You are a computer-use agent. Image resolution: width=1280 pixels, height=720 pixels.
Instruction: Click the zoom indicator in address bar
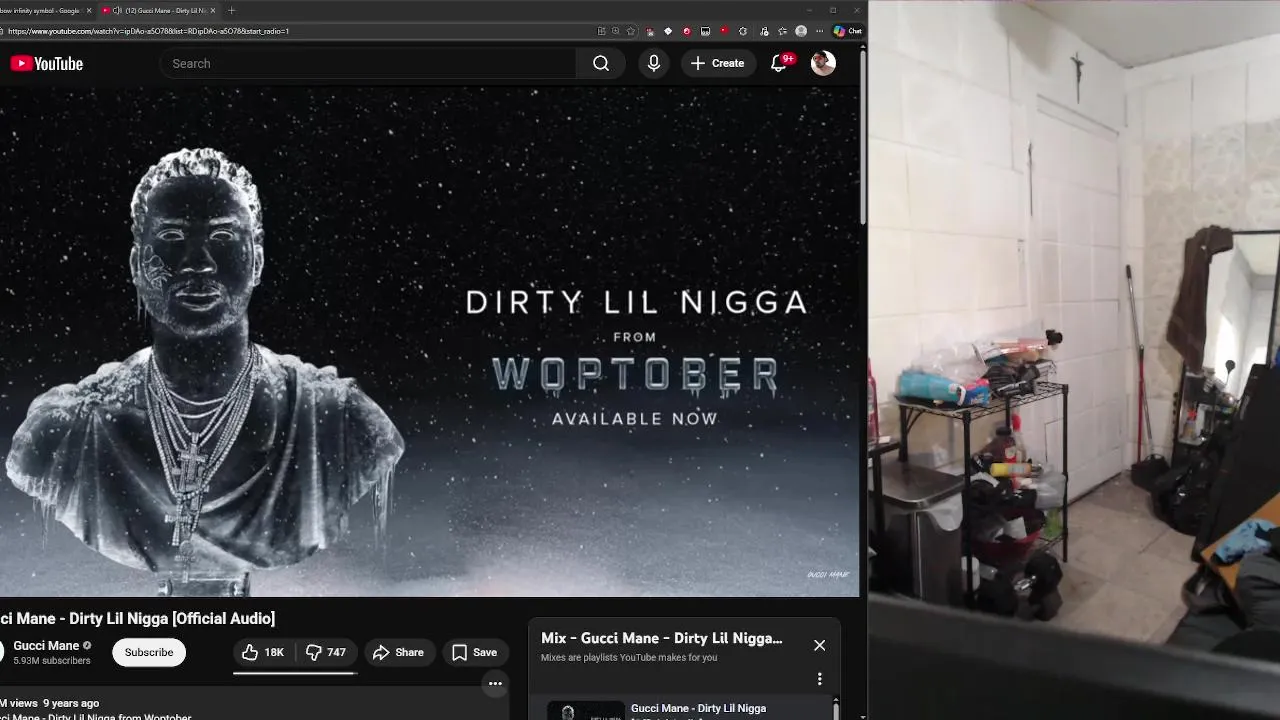tap(615, 31)
